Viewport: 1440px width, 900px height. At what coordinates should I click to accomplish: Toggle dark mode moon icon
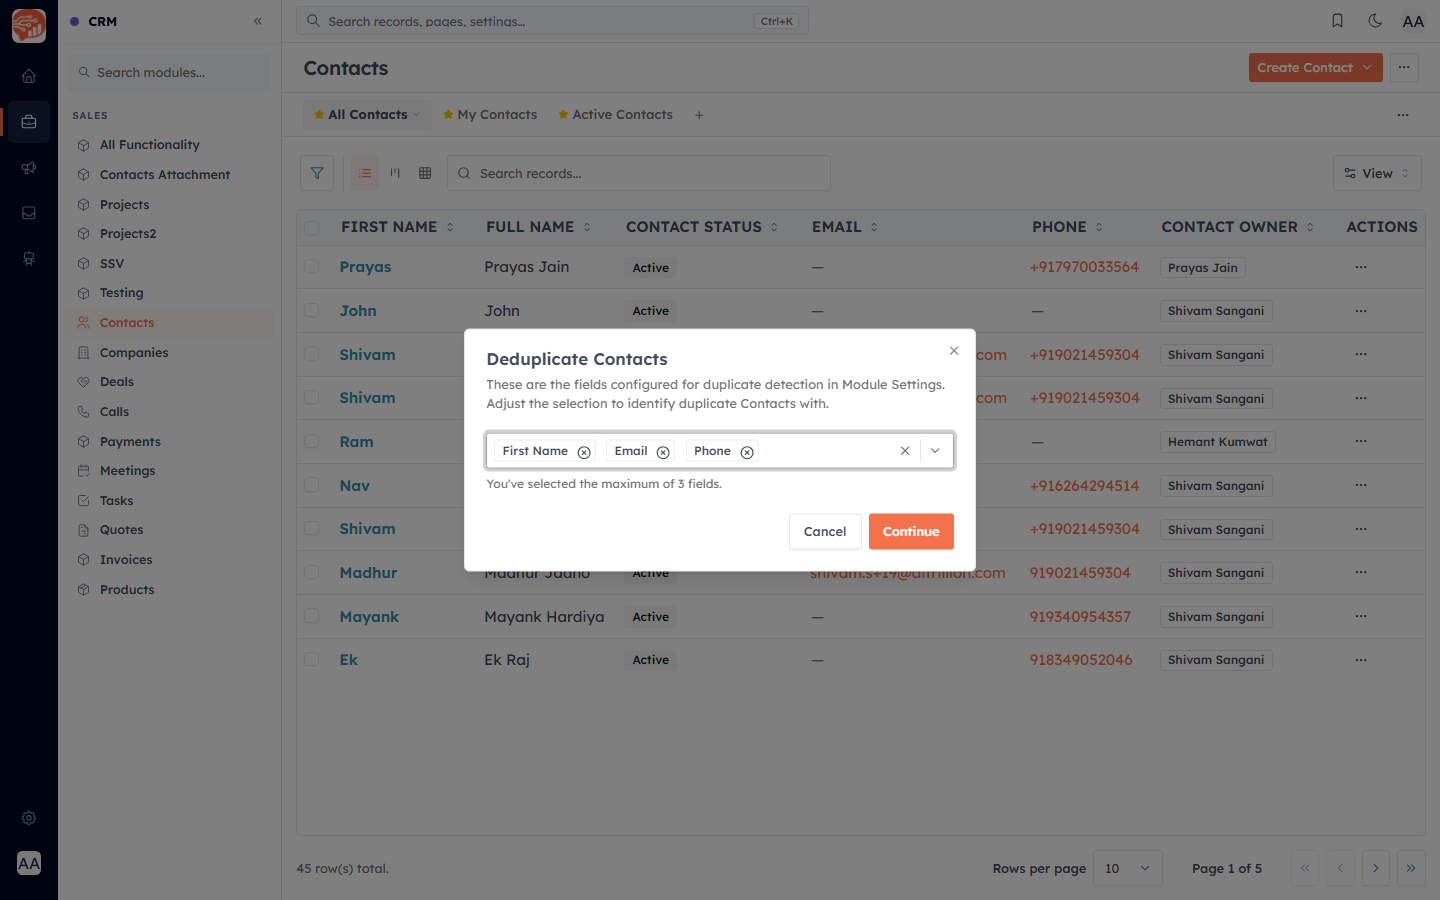1375,21
